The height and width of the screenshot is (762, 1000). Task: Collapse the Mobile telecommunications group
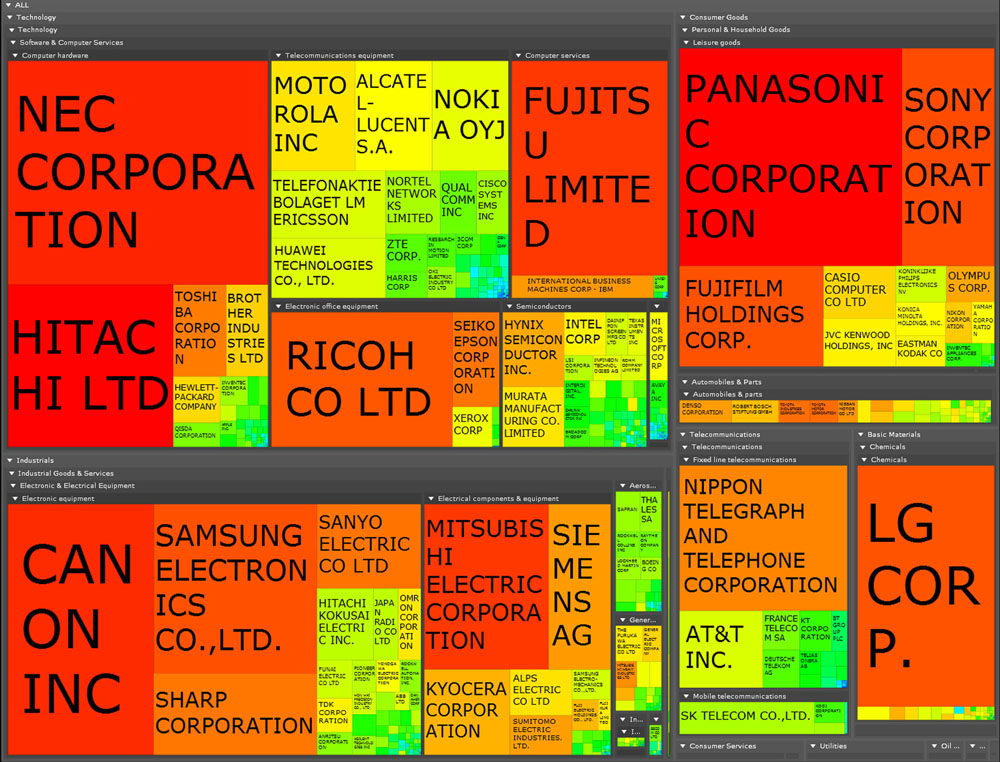(686, 696)
